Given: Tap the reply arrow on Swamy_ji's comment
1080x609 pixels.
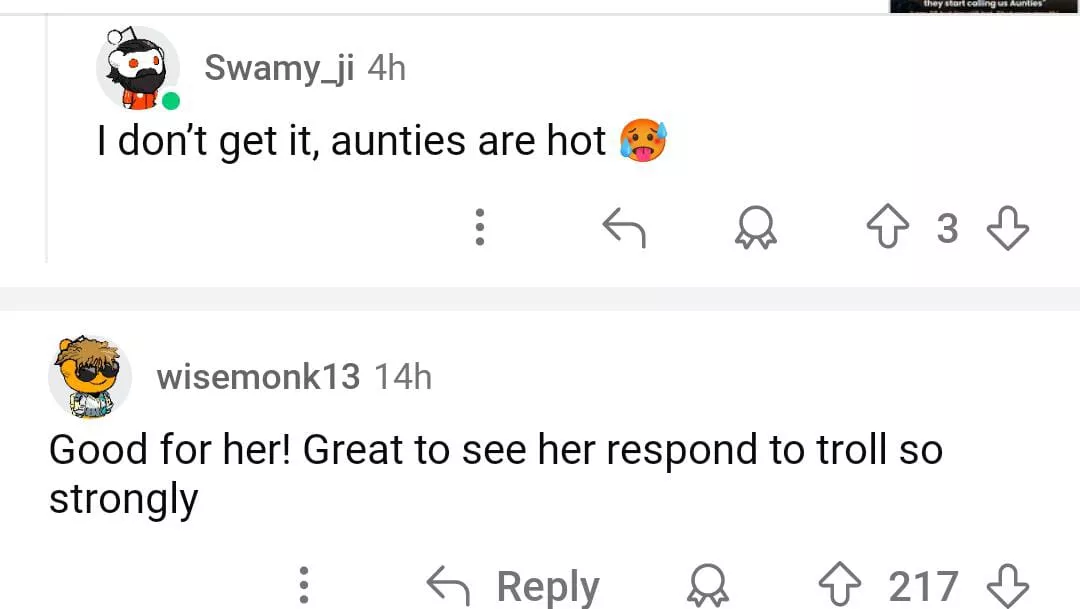Looking at the screenshot, I should 624,230.
